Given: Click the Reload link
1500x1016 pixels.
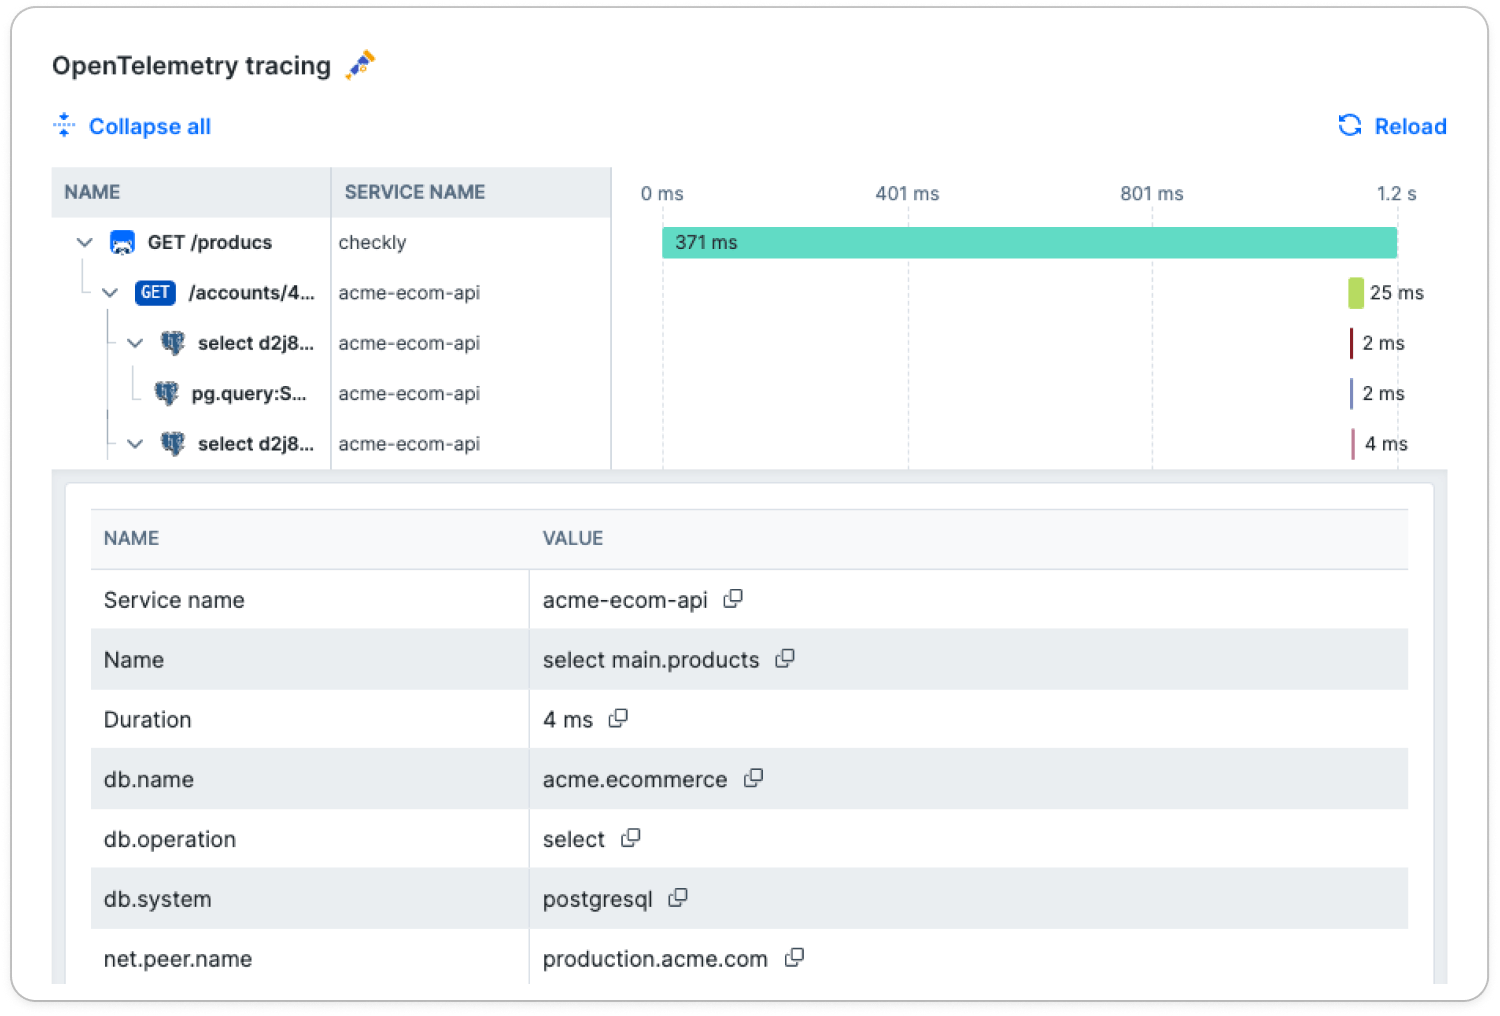Looking at the screenshot, I should pos(1410,126).
